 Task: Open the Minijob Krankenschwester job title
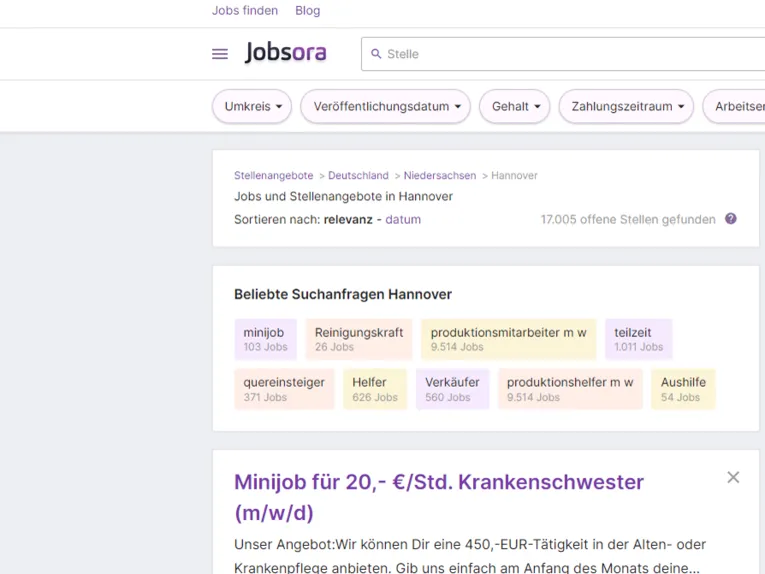439,497
